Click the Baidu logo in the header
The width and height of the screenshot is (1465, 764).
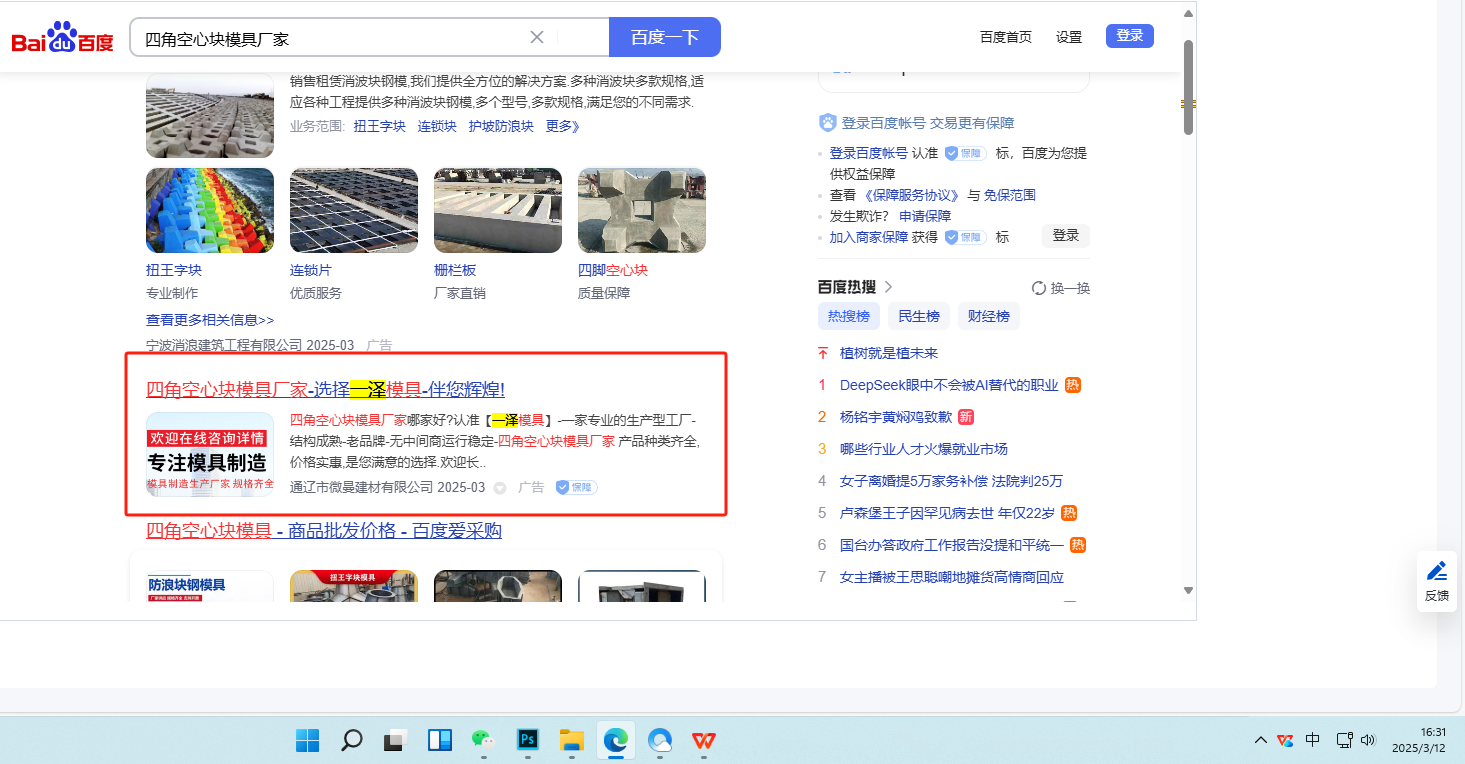click(63, 38)
